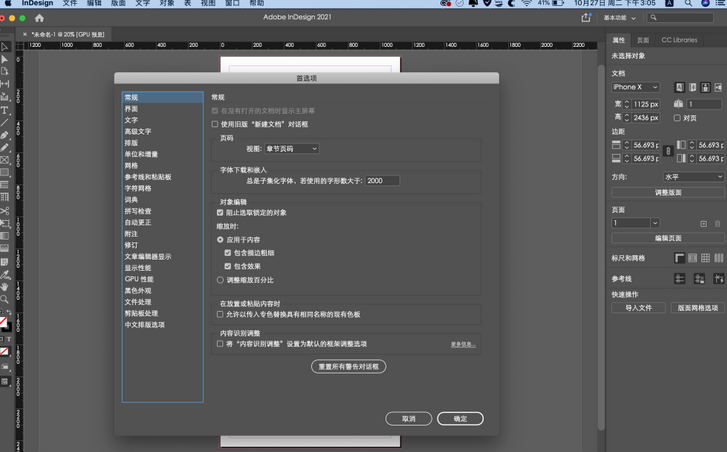Select the Hand tool
This screenshot has height=452, width=727.
5,286
